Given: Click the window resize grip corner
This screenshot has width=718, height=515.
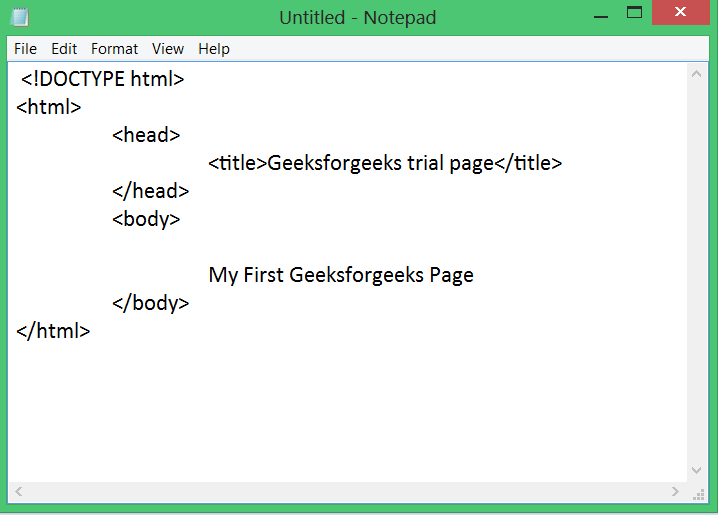Looking at the screenshot, I should [x=698, y=494].
